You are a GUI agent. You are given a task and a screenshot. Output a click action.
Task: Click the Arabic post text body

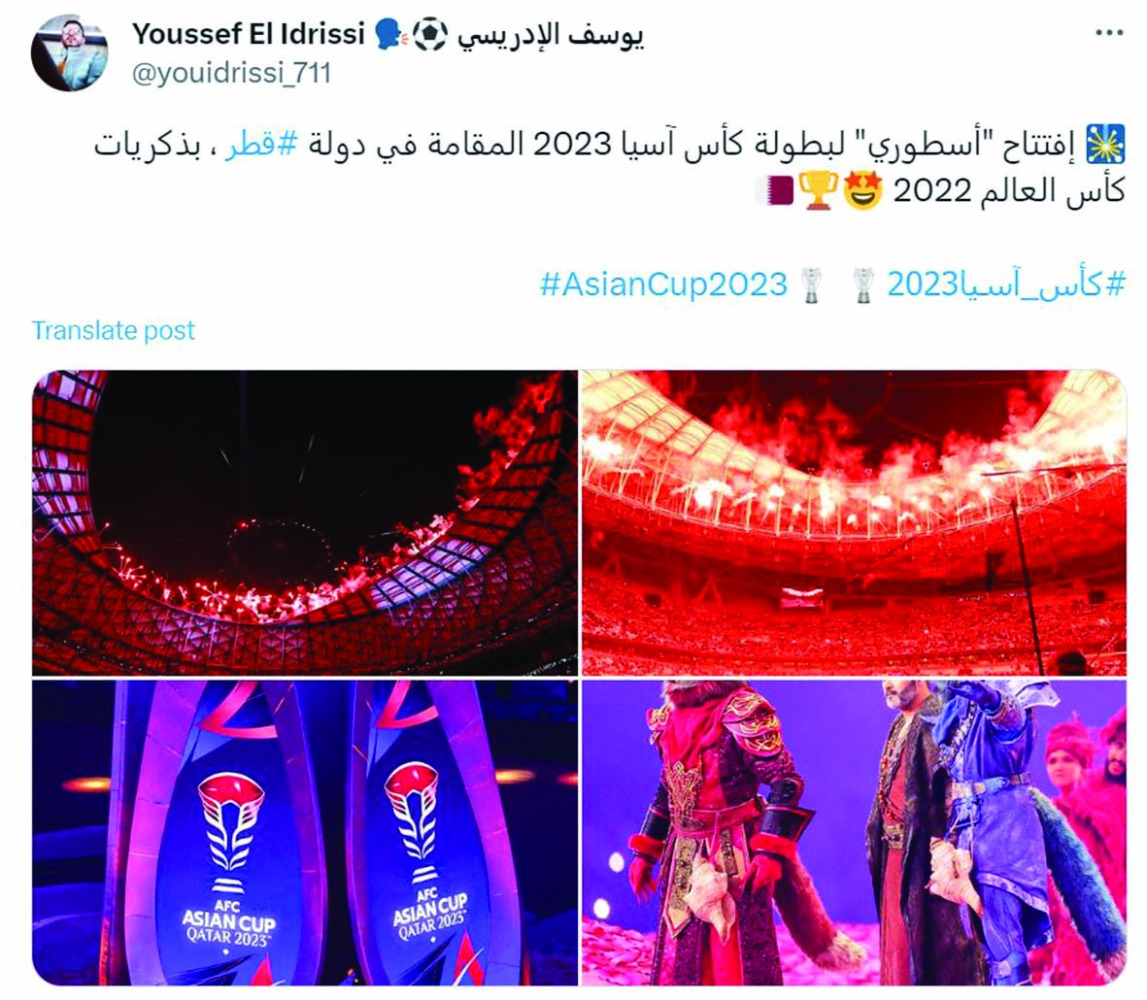pyautogui.click(x=609, y=167)
